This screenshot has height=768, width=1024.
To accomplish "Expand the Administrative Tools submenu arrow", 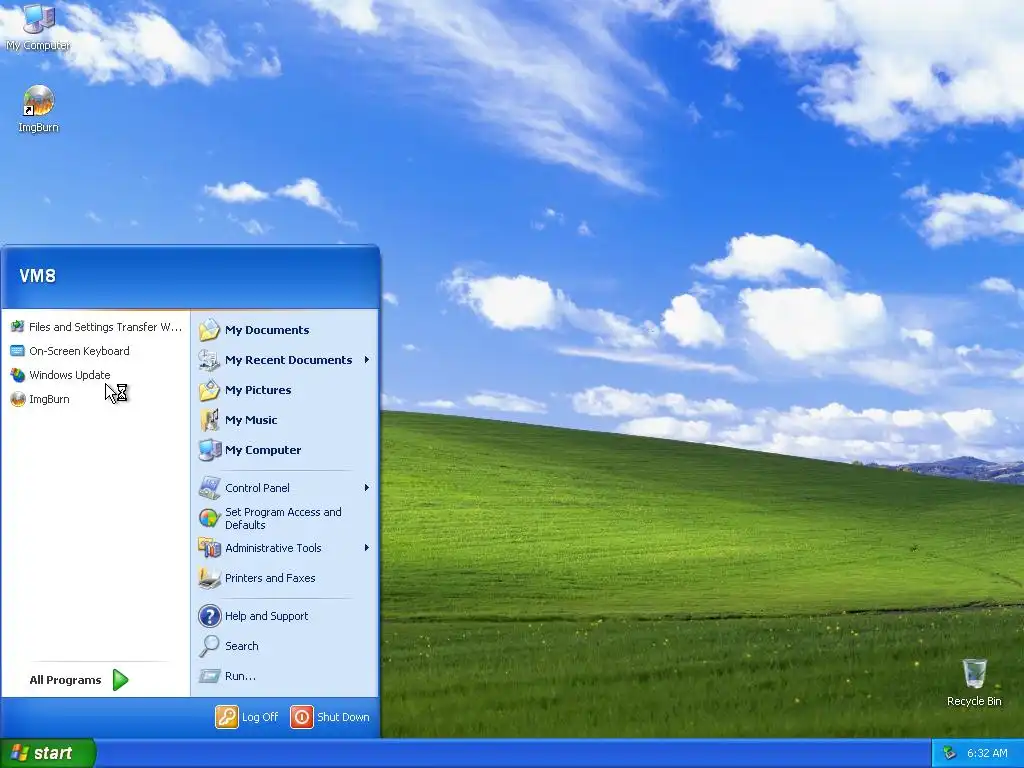I will [x=367, y=548].
